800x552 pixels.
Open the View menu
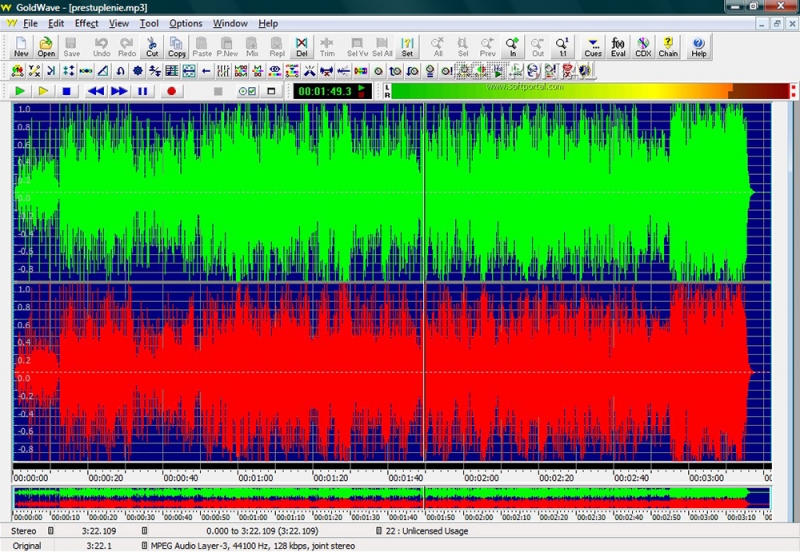[x=118, y=23]
